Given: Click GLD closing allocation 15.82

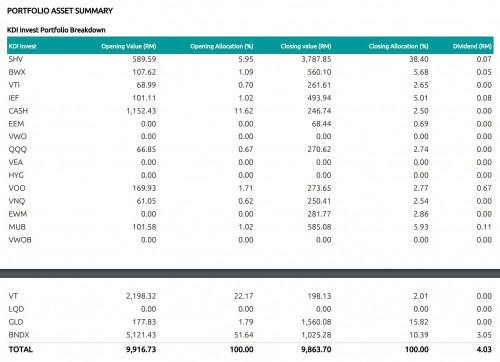Looking at the screenshot, I should pyautogui.click(x=419, y=322).
